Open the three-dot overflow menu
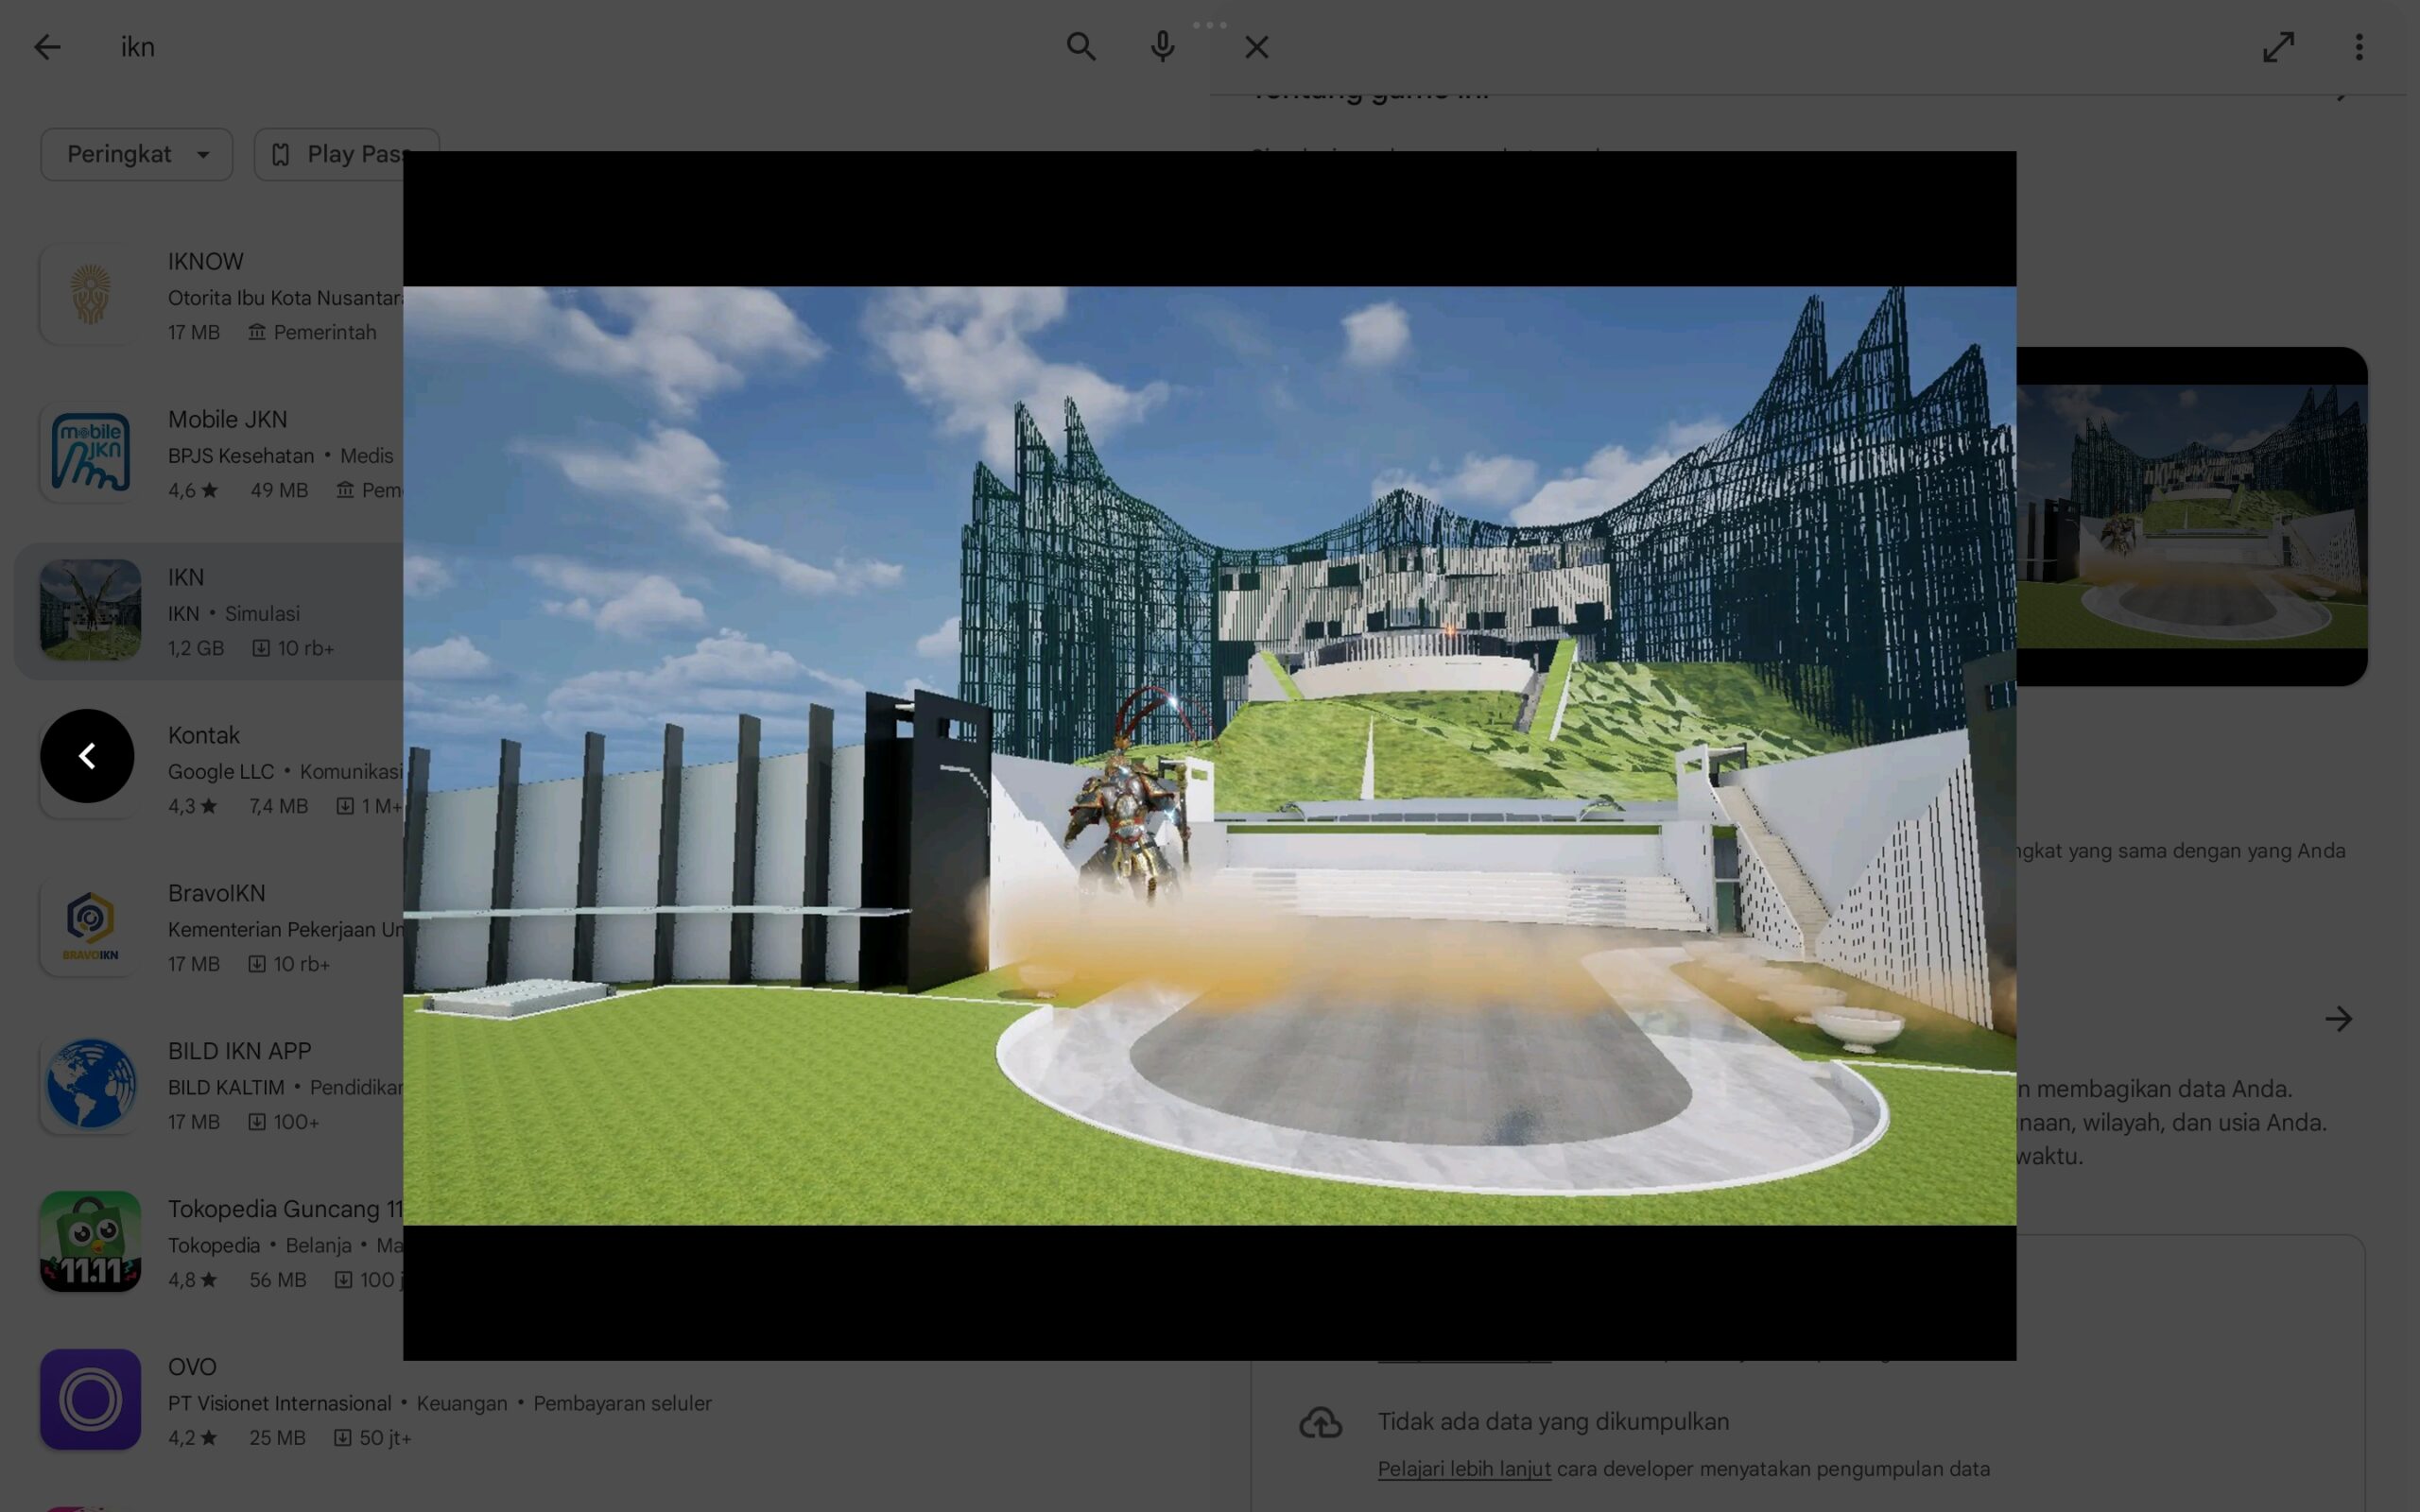 pyautogui.click(x=2359, y=47)
